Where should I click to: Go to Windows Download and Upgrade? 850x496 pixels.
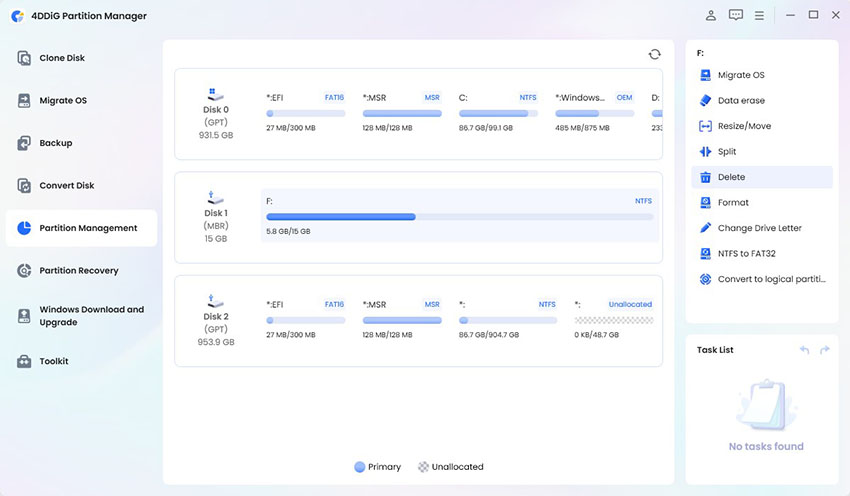pos(90,316)
